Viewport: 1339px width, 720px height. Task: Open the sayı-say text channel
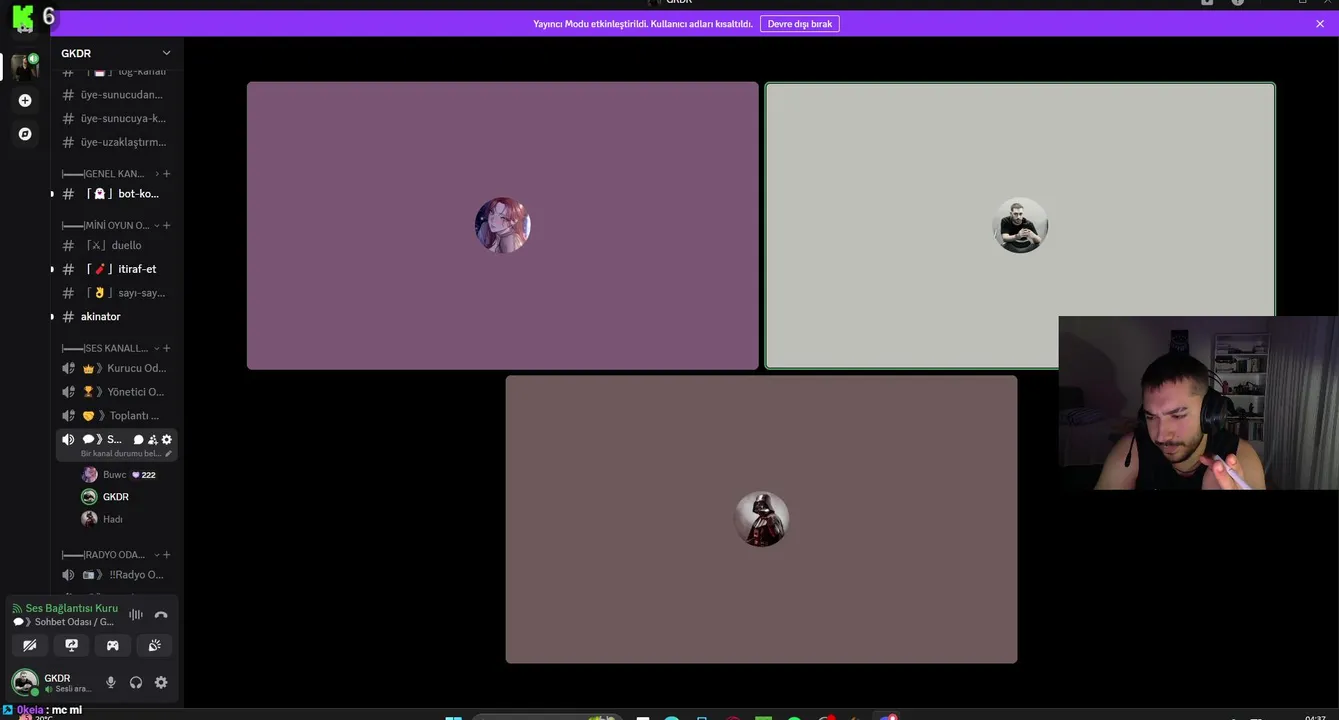(x=117, y=293)
